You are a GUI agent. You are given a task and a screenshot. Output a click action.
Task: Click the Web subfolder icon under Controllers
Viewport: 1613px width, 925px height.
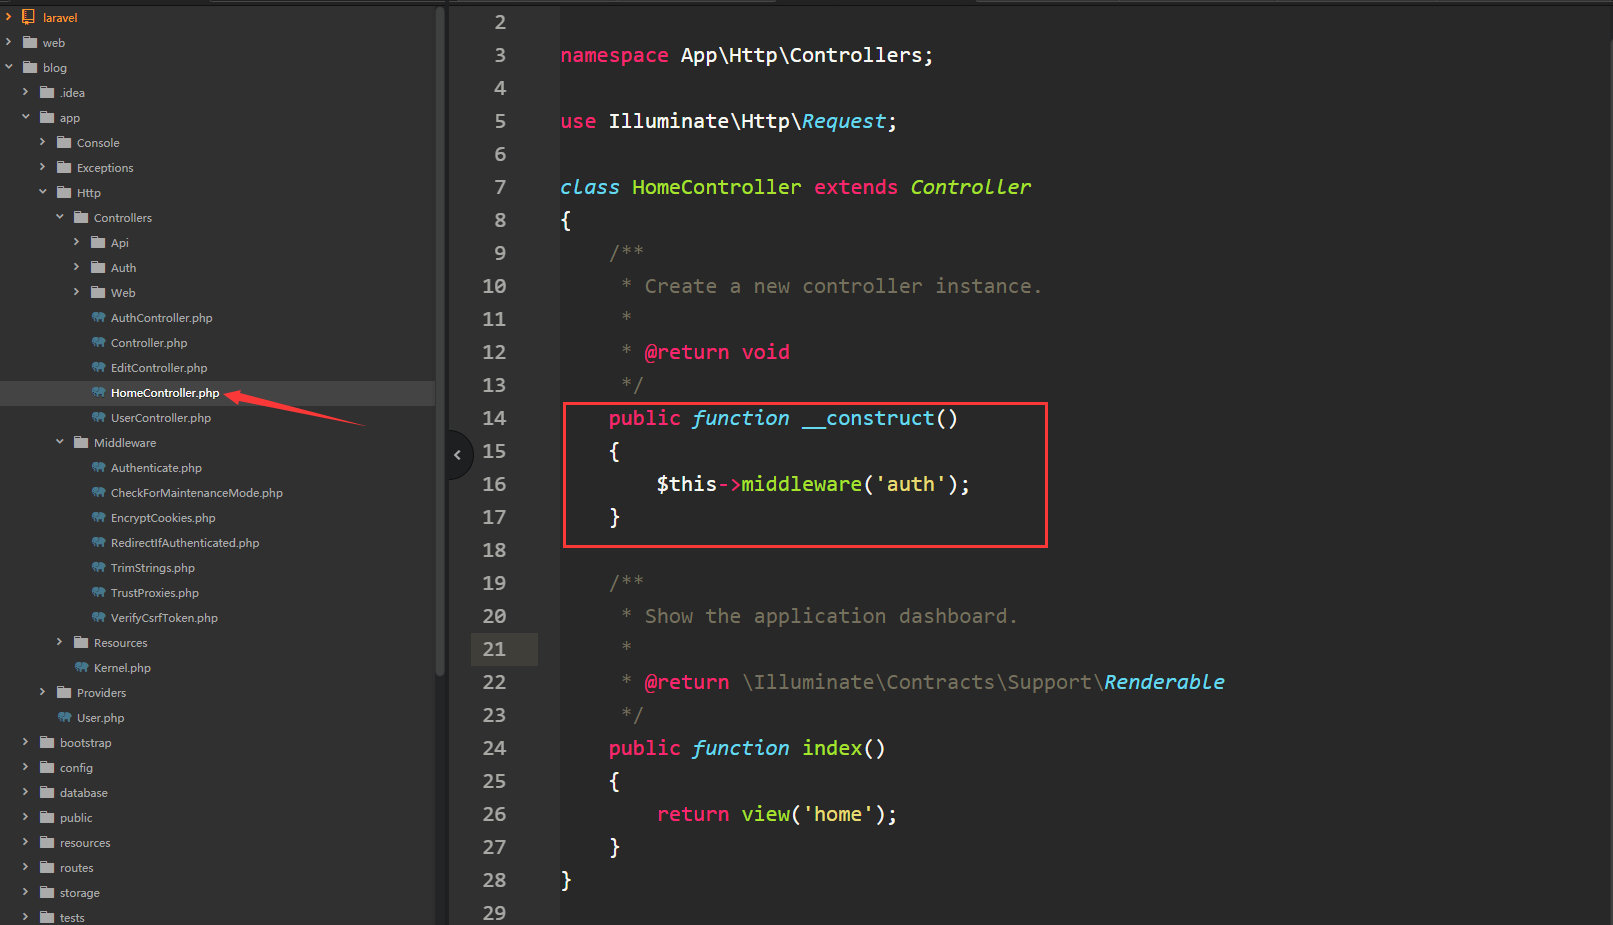pyautogui.click(x=98, y=292)
